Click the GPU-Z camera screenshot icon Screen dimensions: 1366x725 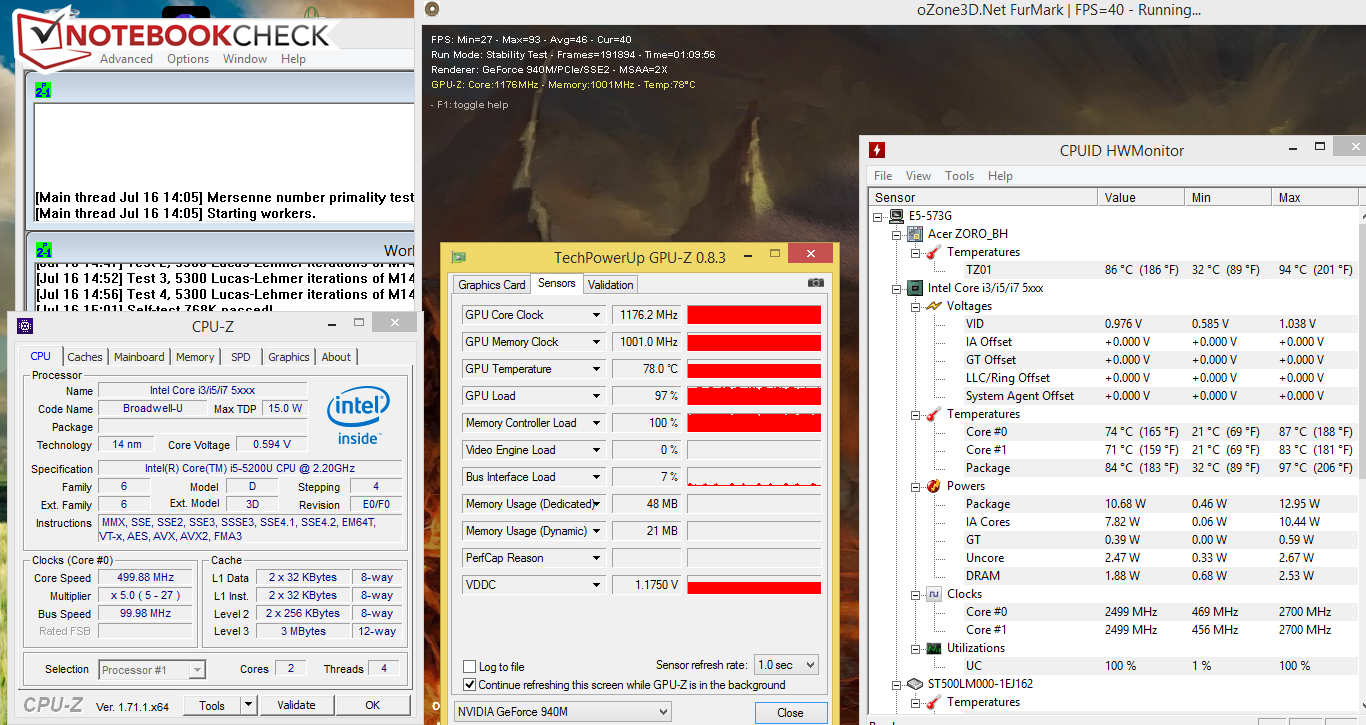tap(816, 284)
